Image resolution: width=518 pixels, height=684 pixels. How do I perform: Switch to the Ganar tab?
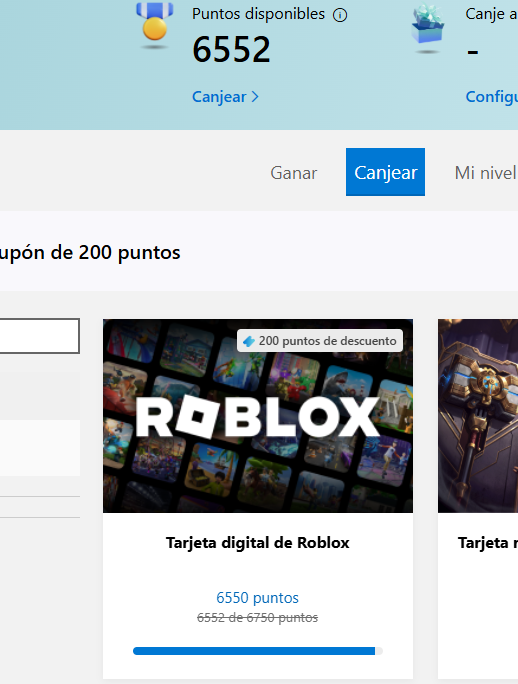pyautogui.click(x=294, y=173)
